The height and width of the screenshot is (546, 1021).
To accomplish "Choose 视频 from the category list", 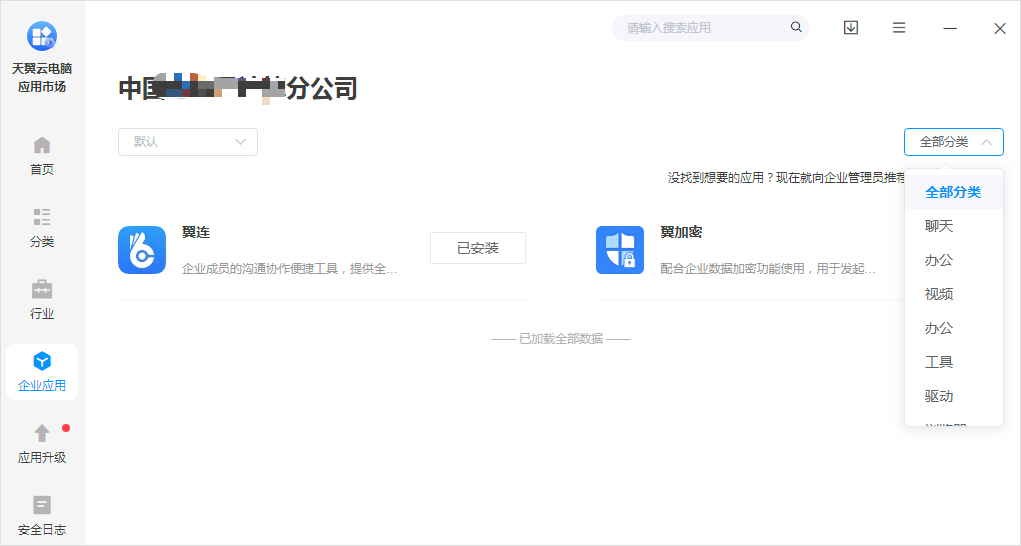I will pos(939,294).
